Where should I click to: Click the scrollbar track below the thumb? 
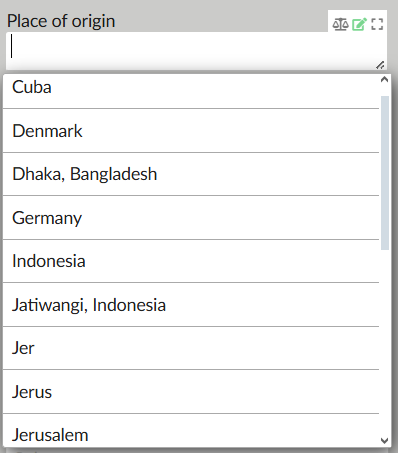(385, 342)
